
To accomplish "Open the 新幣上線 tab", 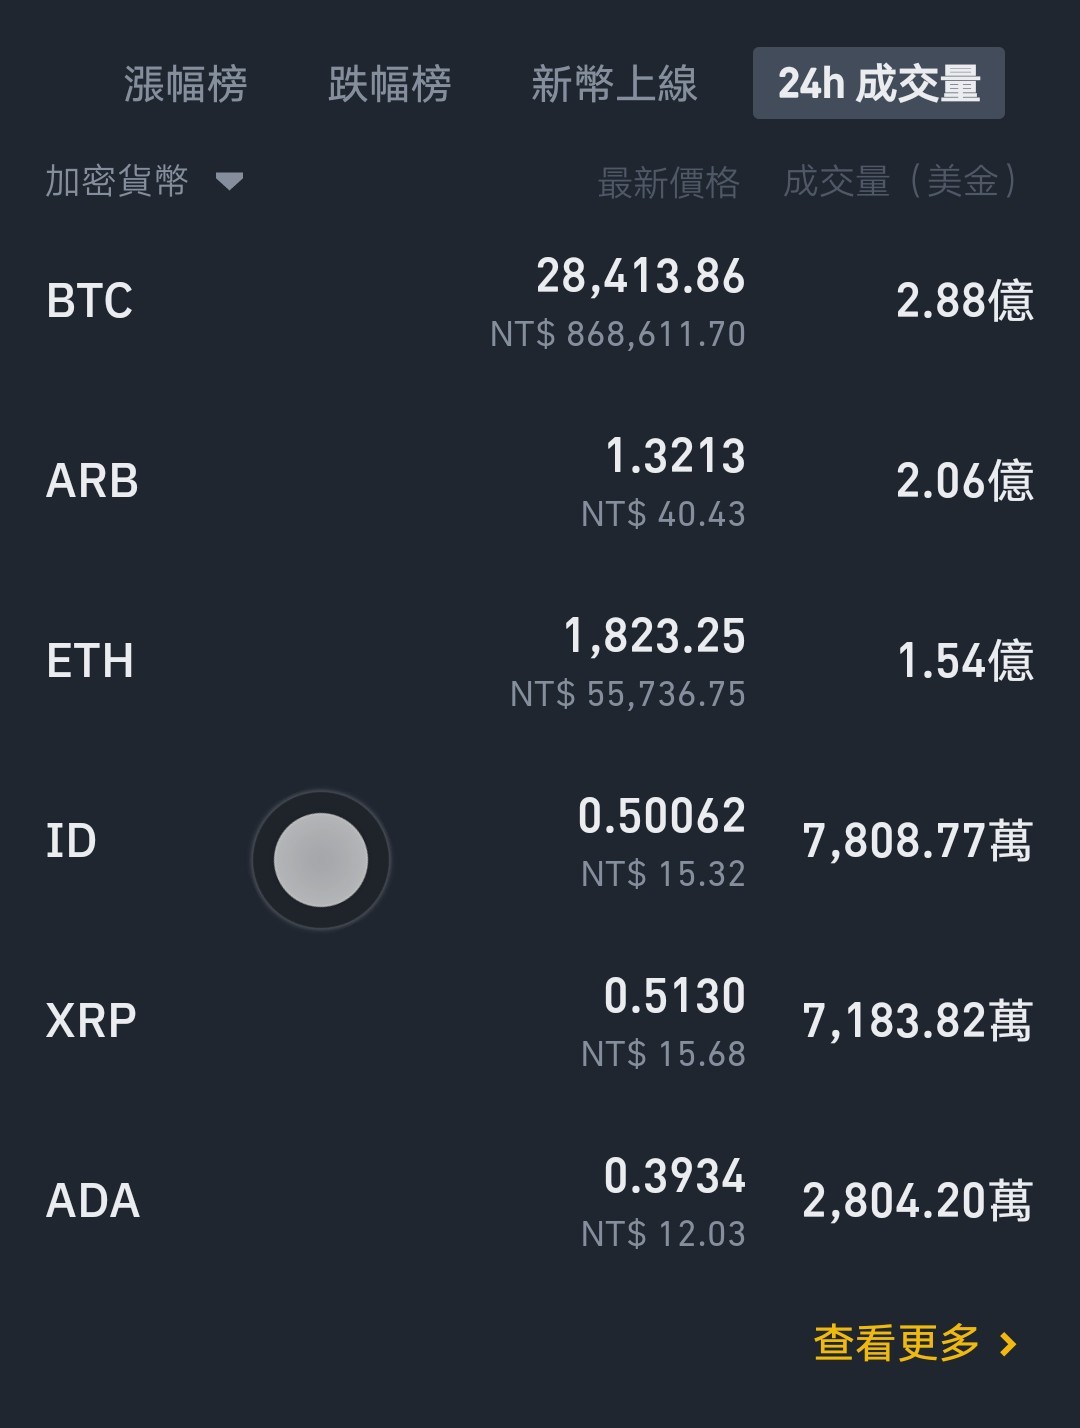I will point(614,84).
